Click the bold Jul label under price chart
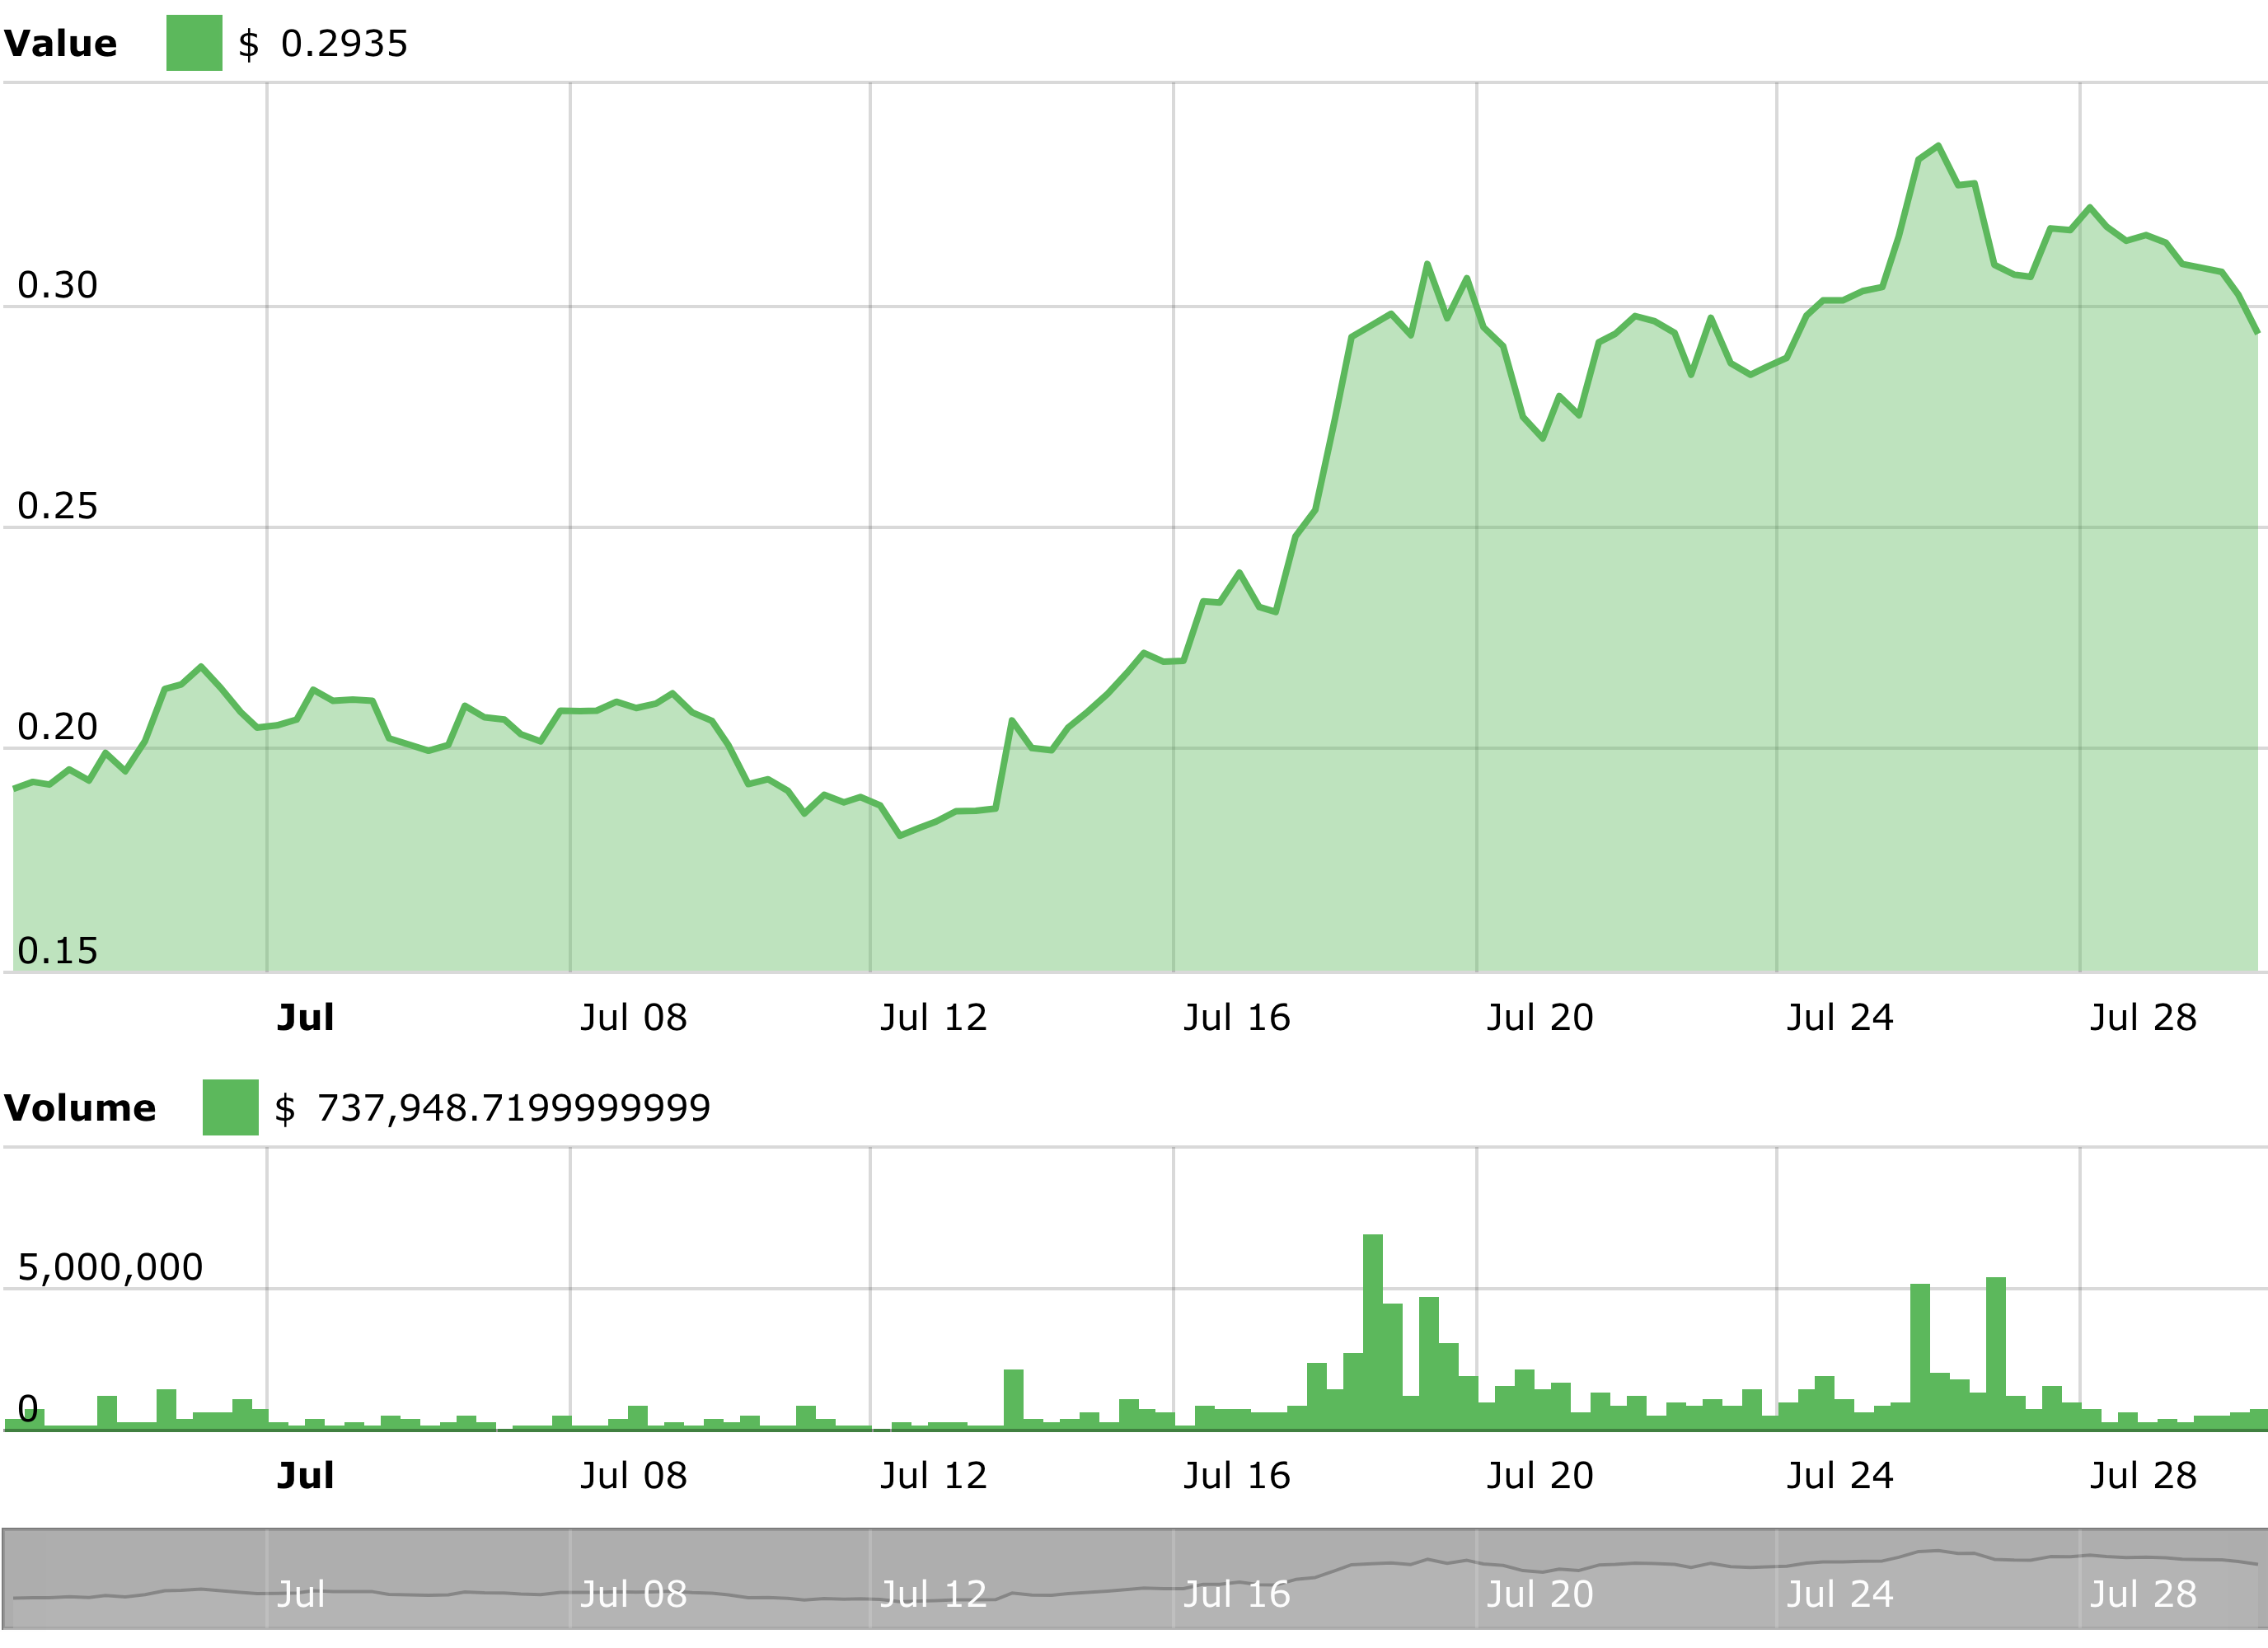The height and width of the screenshot is (1648, 2268). [305, 1018]
